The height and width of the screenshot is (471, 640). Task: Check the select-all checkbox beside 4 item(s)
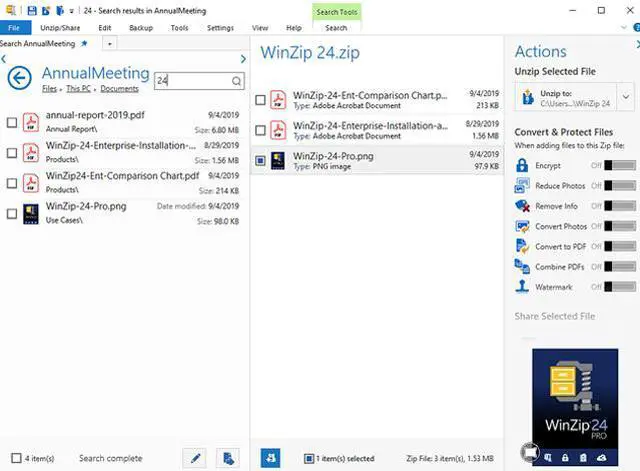tap(16, 458)
